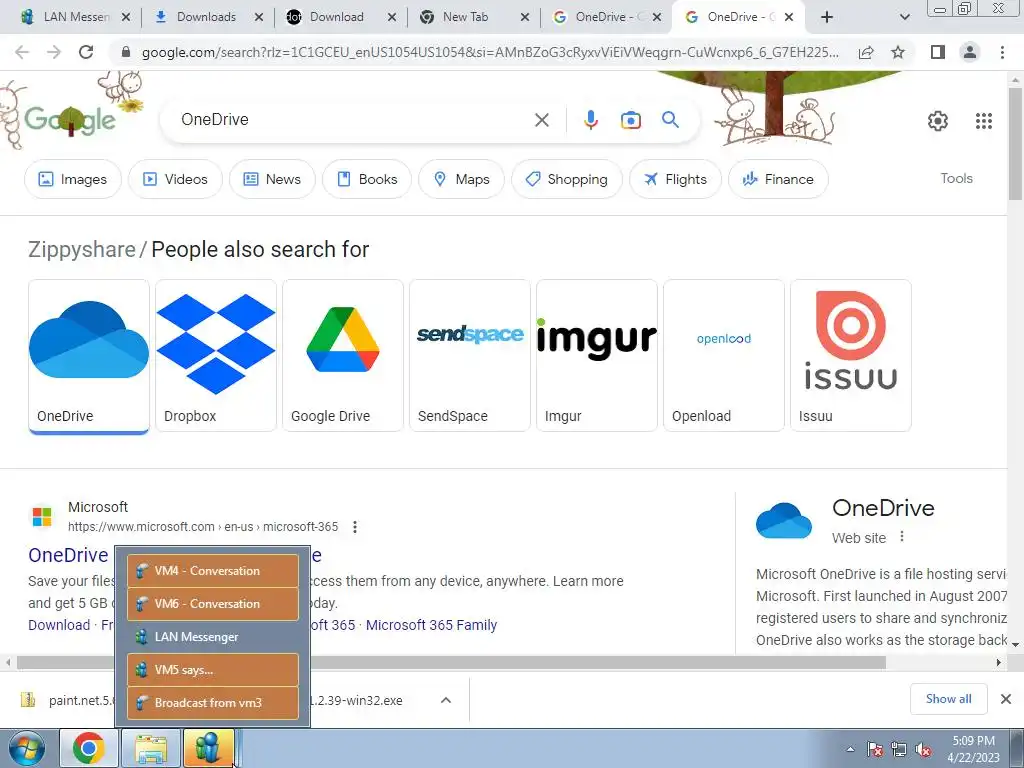
Task: Click the Download sitelink
Action: click(59, 625)
